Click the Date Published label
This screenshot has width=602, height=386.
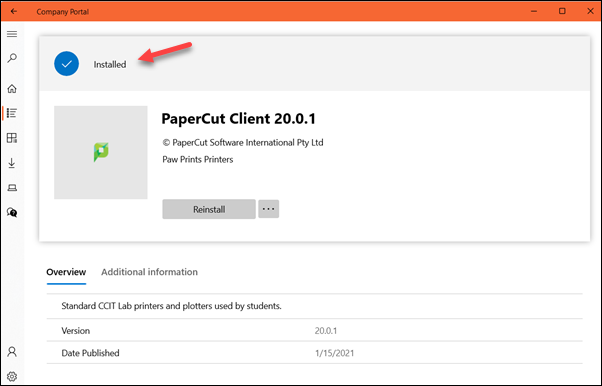[90, 353]
